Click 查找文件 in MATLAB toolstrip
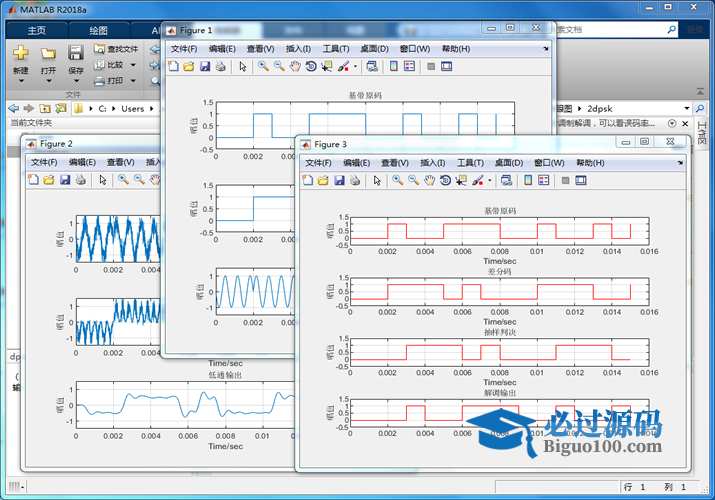The image size is (715, 500). [x=116, y=49]
